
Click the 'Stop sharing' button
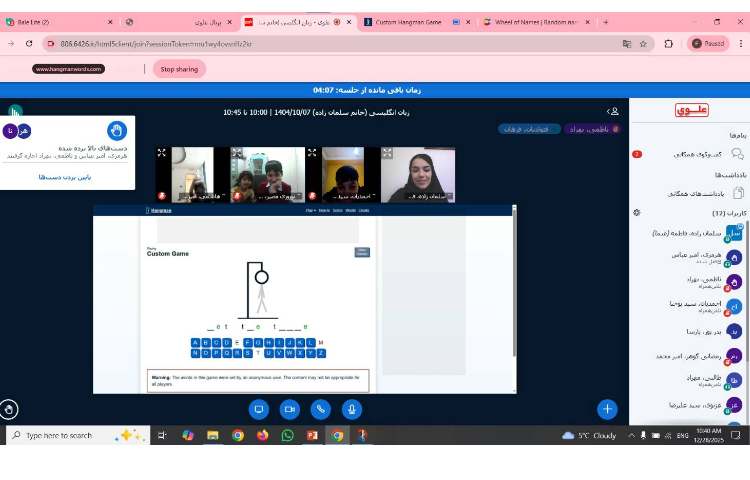179,69
